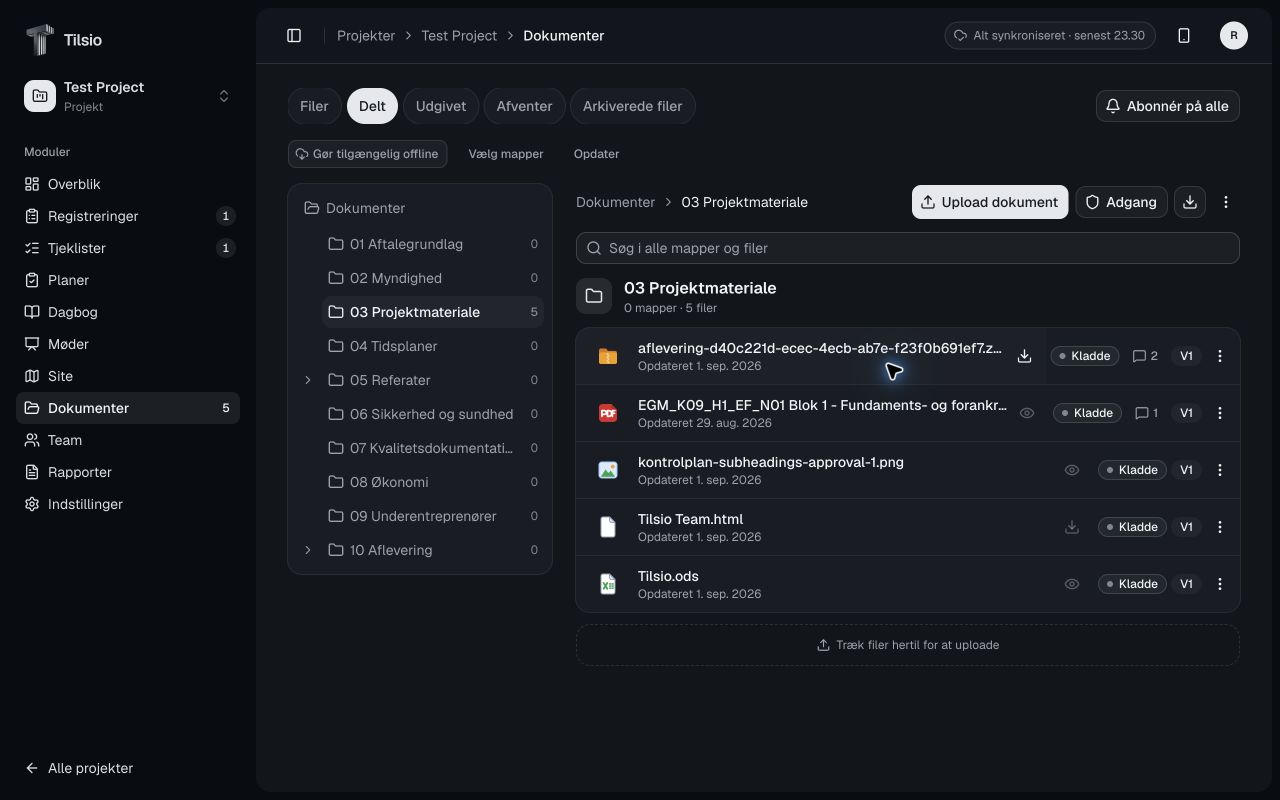Click Abonnér på alle button
The width and height of the screenshot is (1280, 800).
[x=1168, y=106]
